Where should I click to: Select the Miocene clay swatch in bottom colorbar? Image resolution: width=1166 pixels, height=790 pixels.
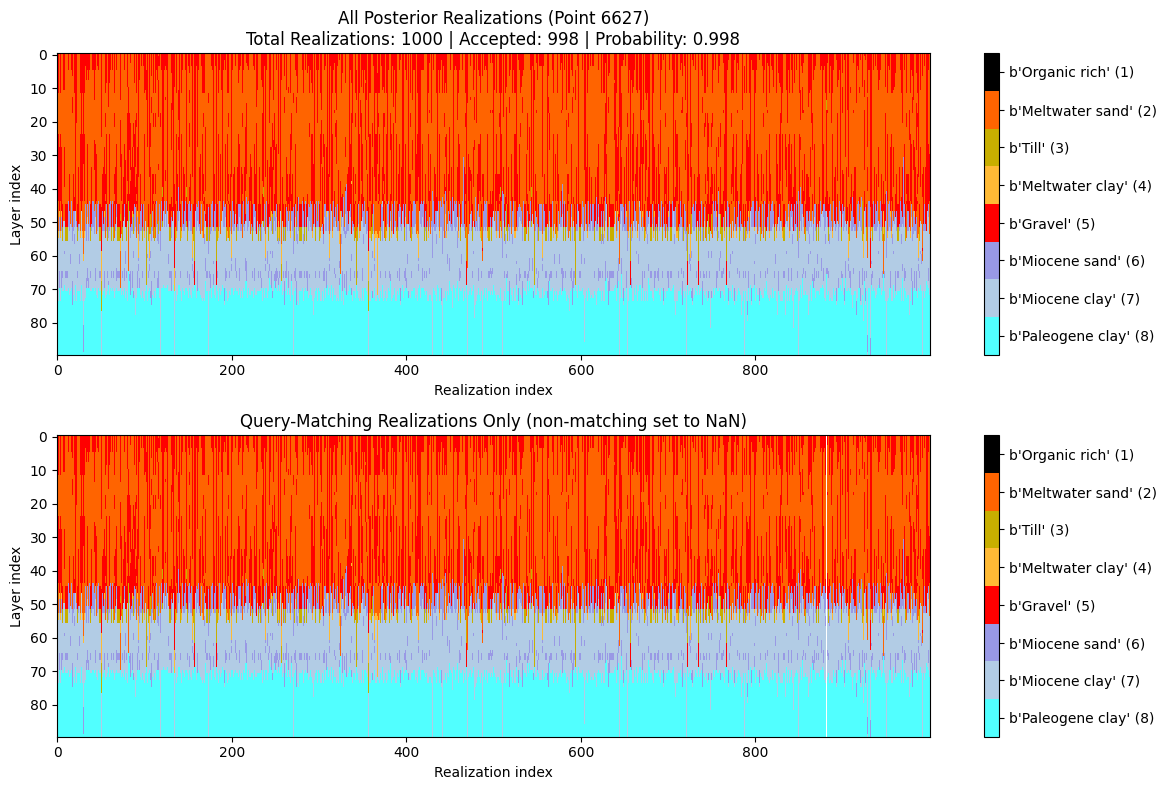pyautogui.click(x=991, y=680)
